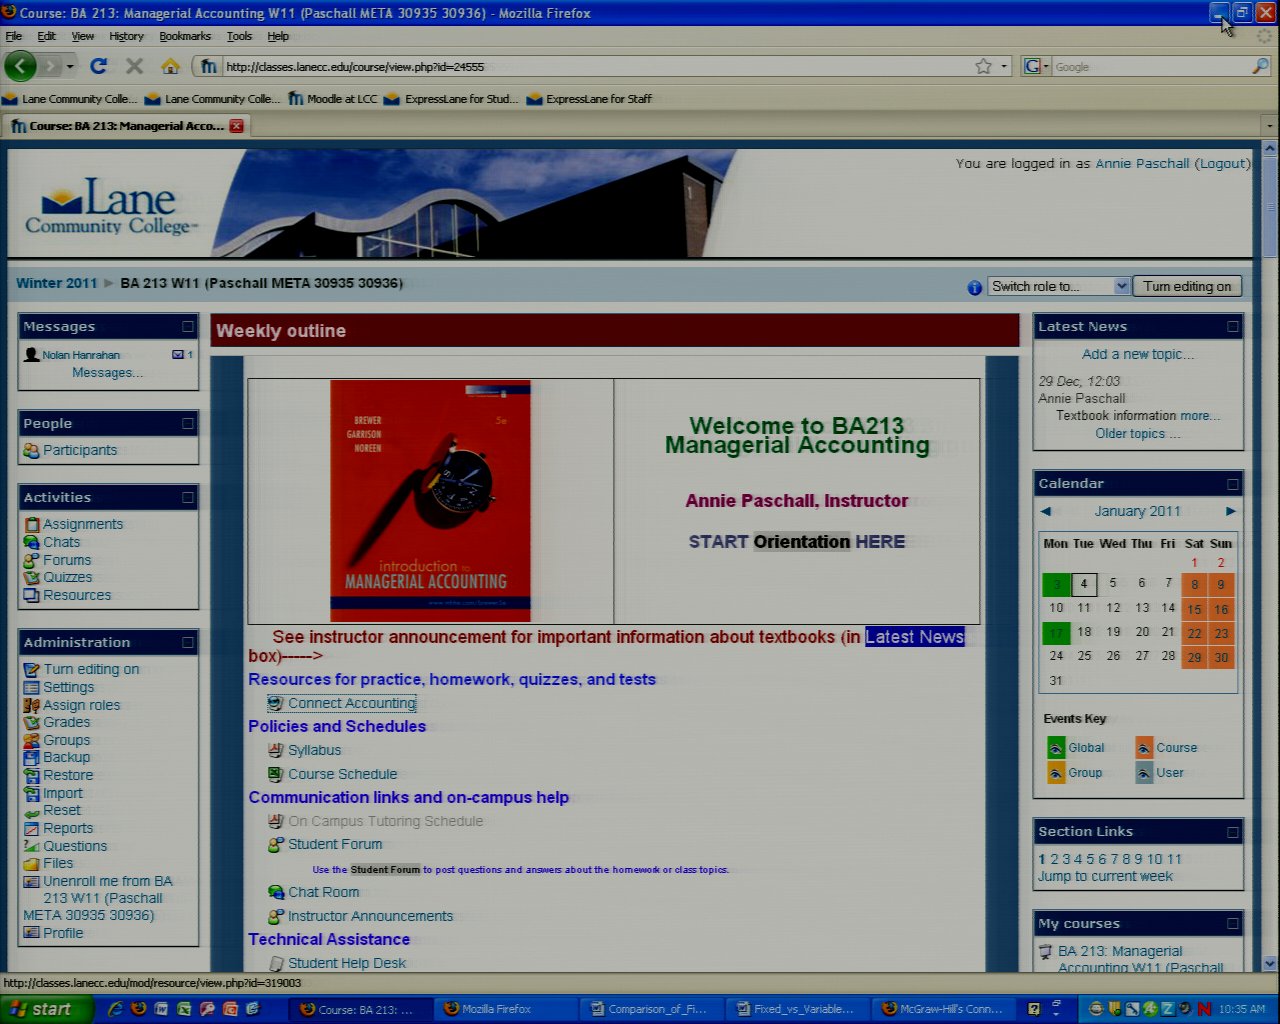The image size is (1280, 1024).
Task: Hide the Latest News block
Action: tap(1232, 327)
